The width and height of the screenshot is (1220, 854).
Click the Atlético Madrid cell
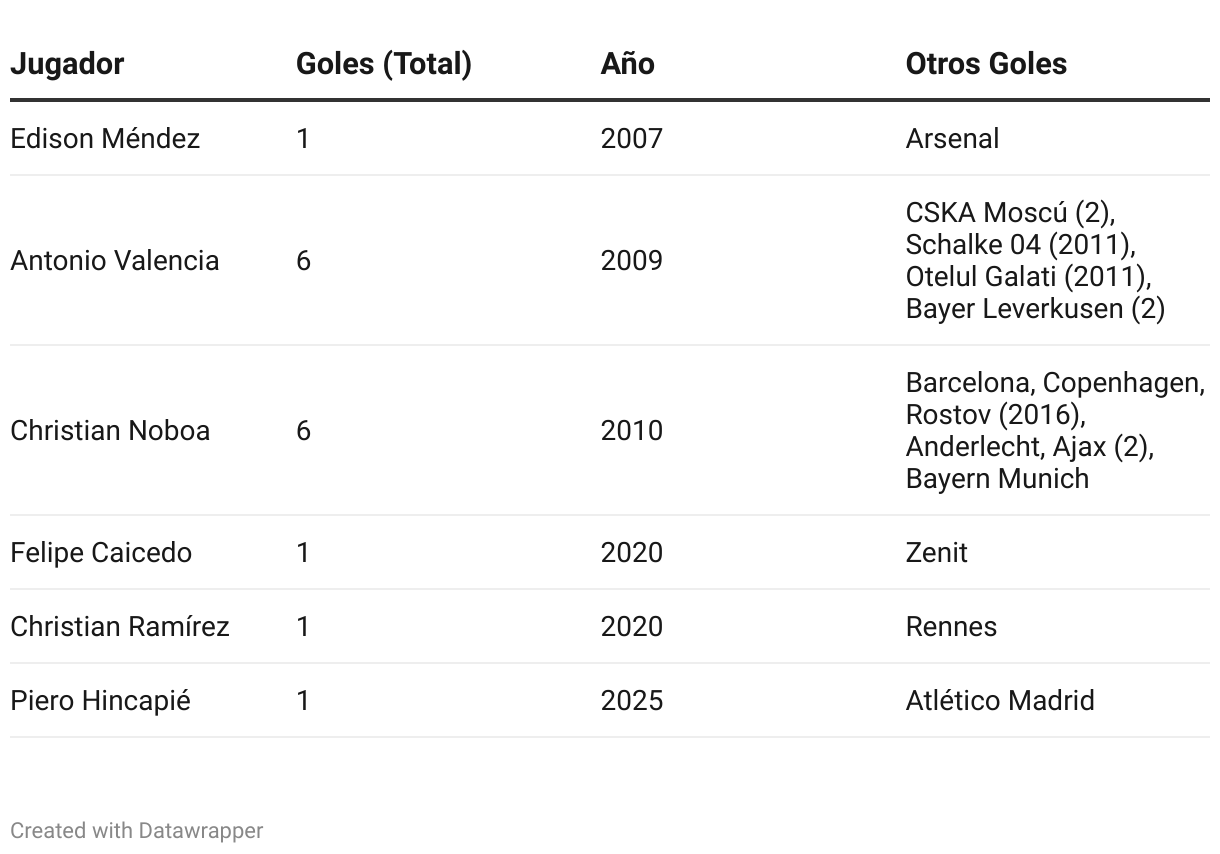(x=1000, y=700)
